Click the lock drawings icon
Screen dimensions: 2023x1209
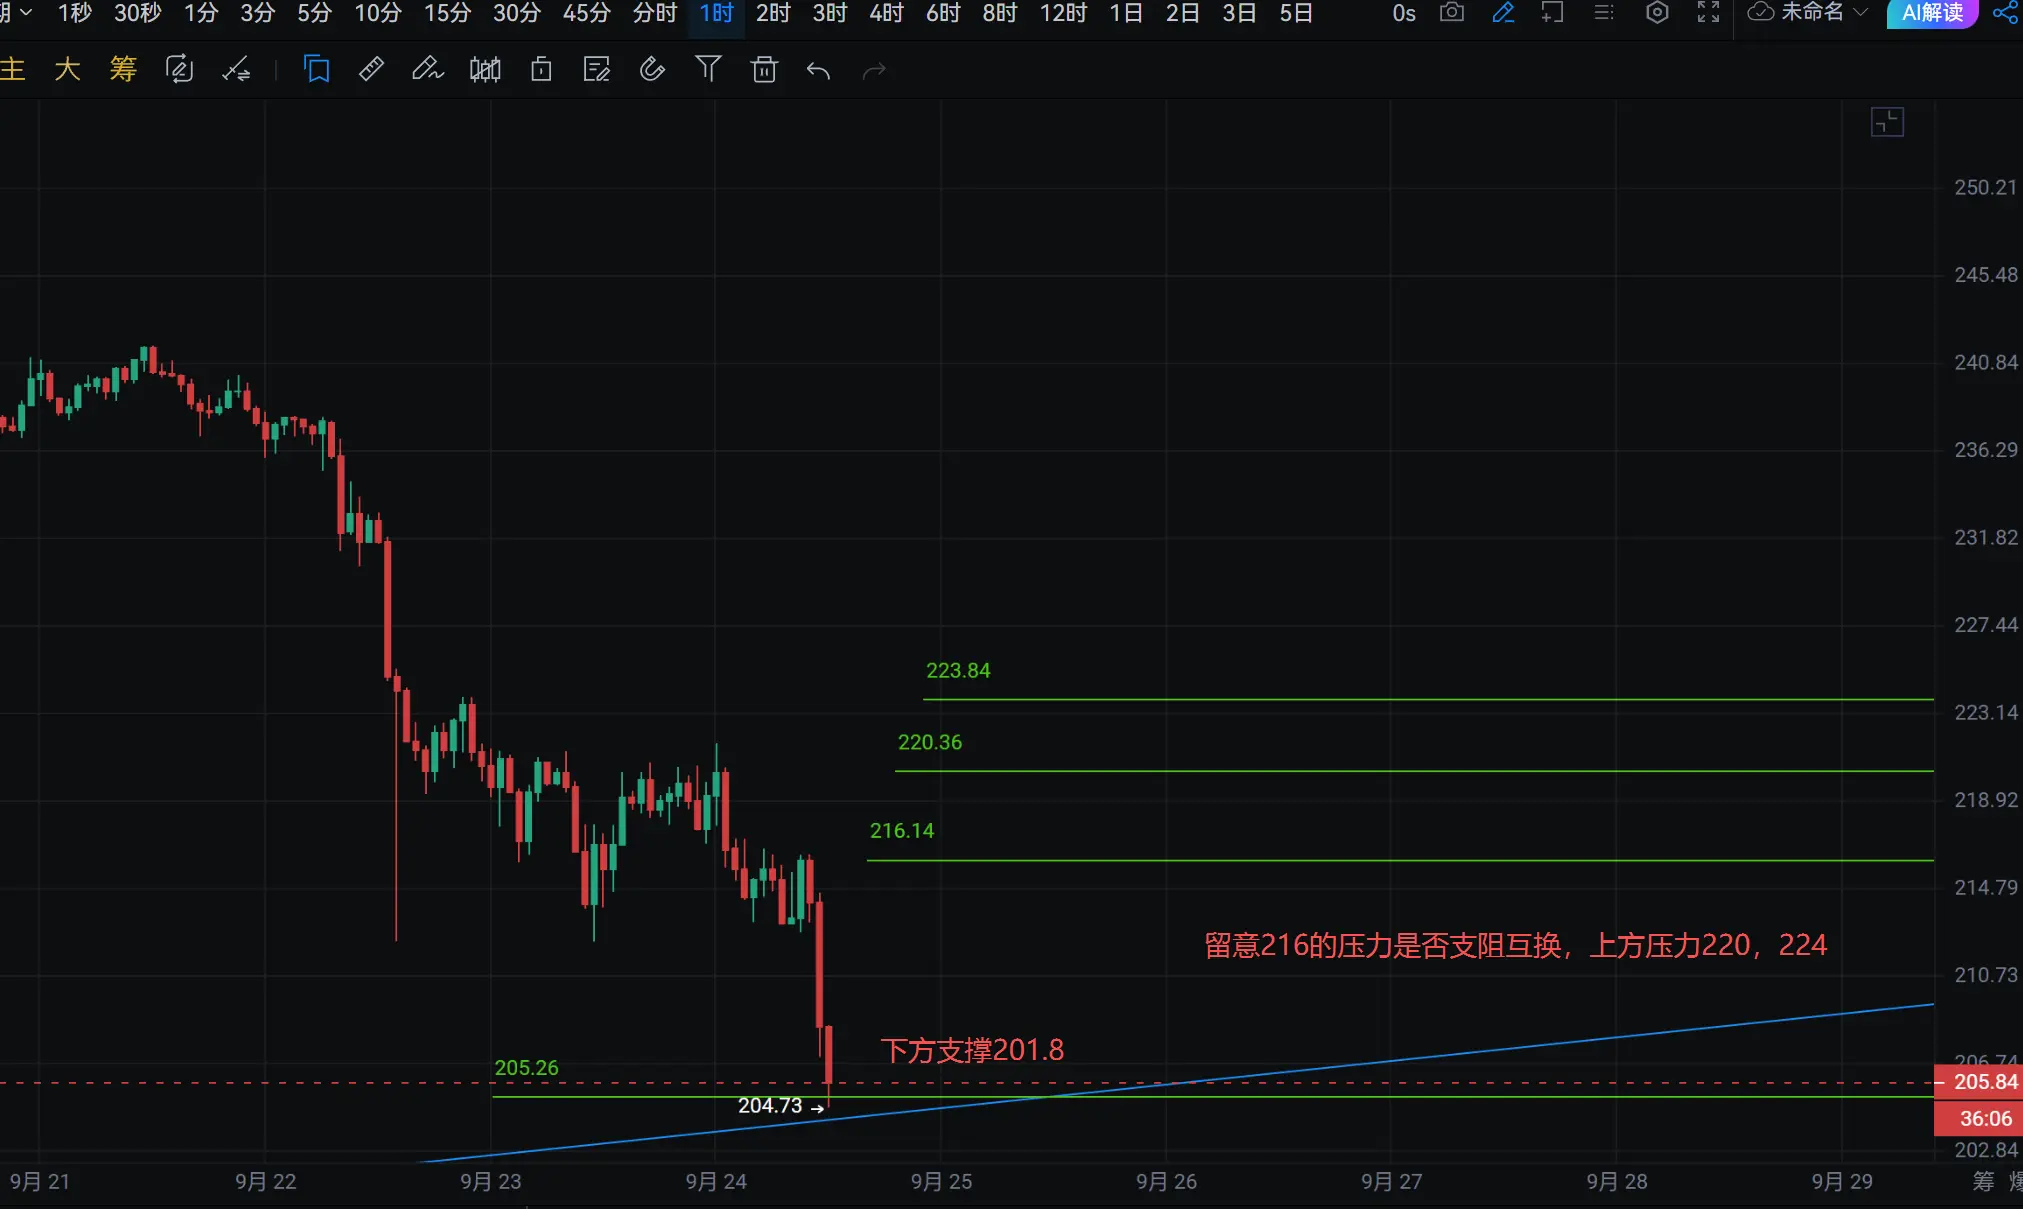pos(541,69)
